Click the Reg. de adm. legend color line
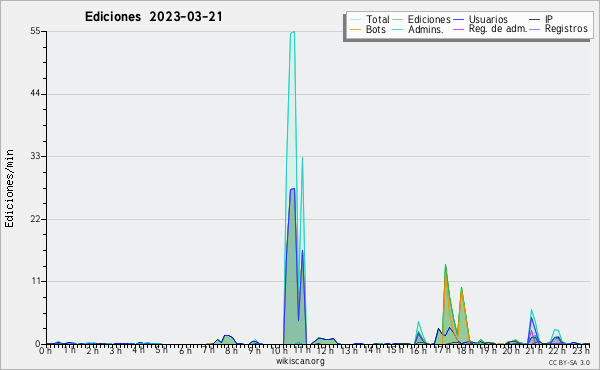The image size is (600, 370). click(x=458, y=29)
